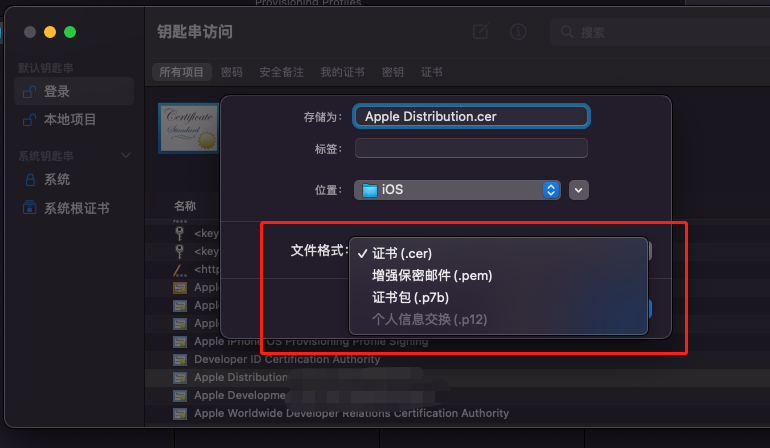Select the 系统根证书 keychain in the sidebar

pyautogui.click(x=75, y=208)
